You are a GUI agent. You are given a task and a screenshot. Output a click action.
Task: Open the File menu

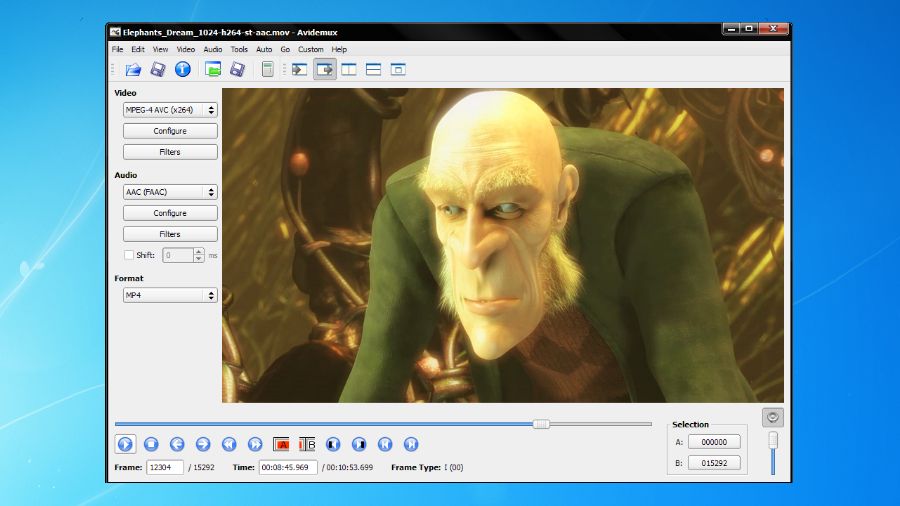click(x=118, y=49)
